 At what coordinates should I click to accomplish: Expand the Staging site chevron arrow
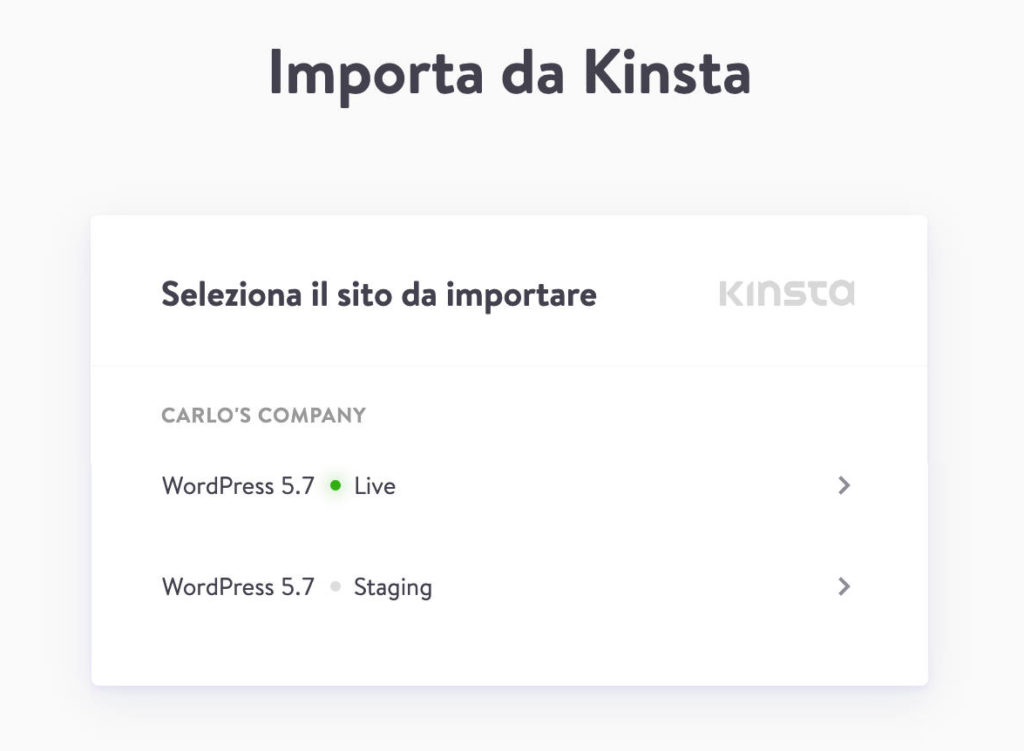(x=844, y=586)
